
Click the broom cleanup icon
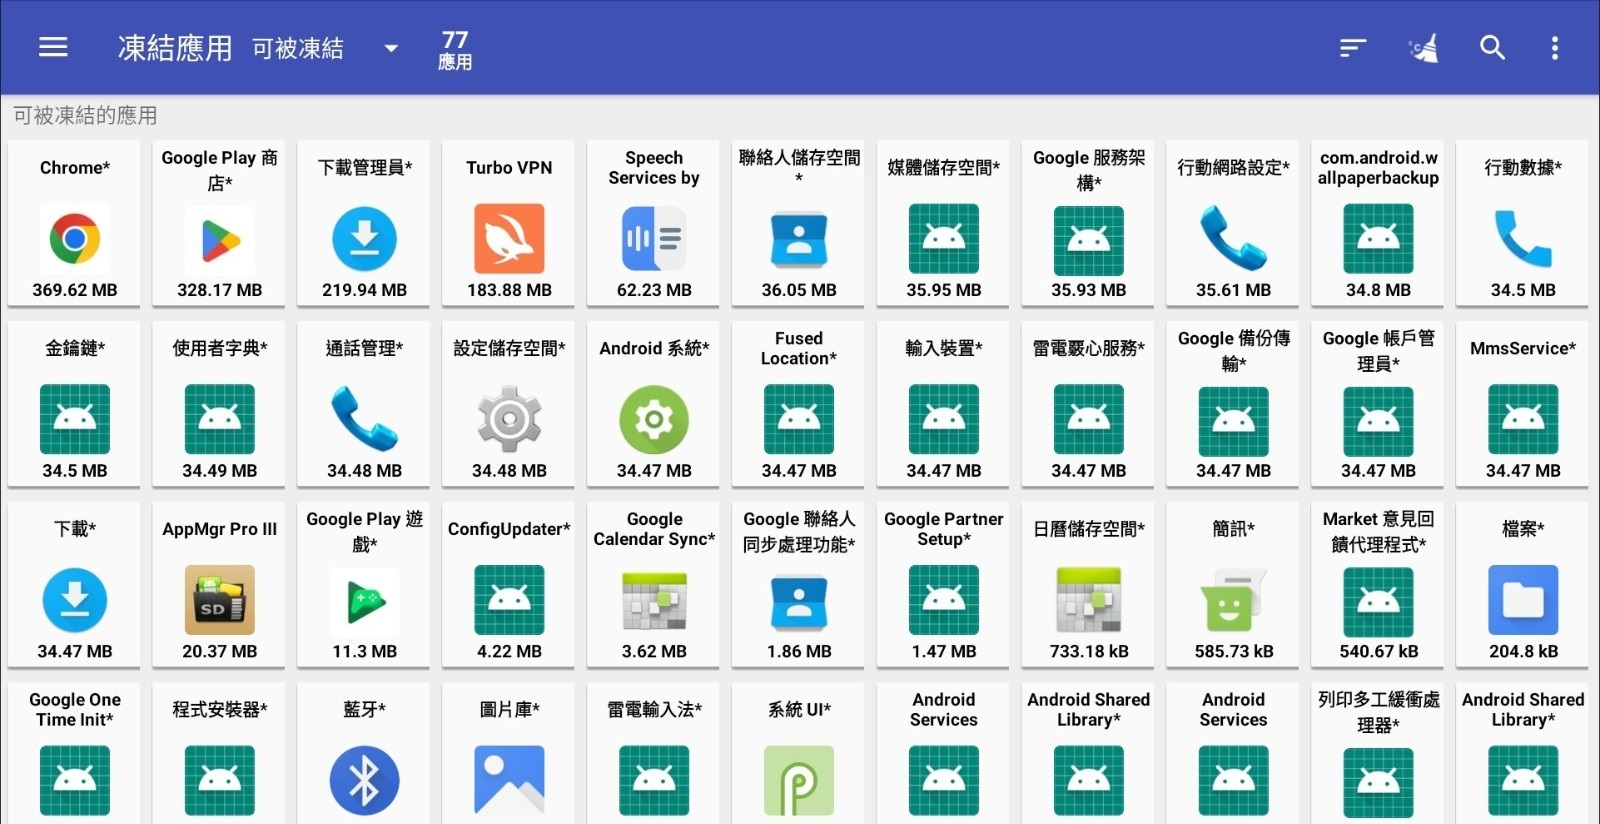pyautogui.click(x=1423, y=48)
